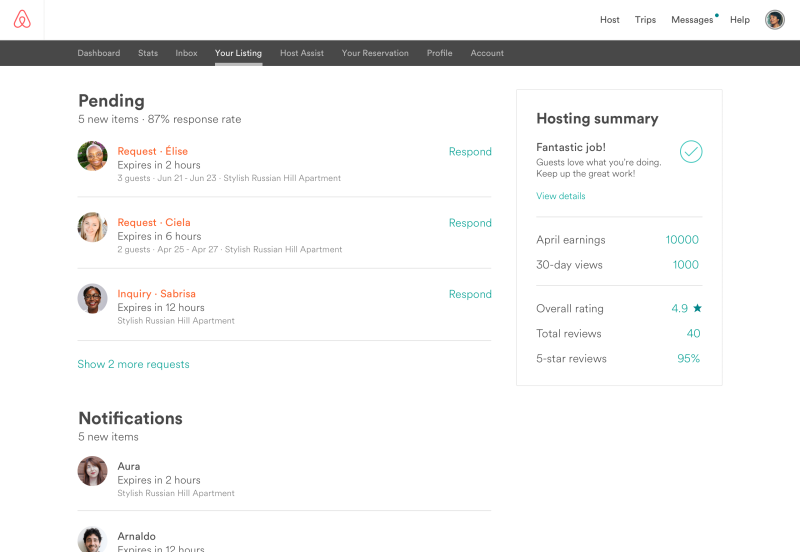Switch to the Inbox tab
Screen dimensions: 800x552
coord(186,53)
